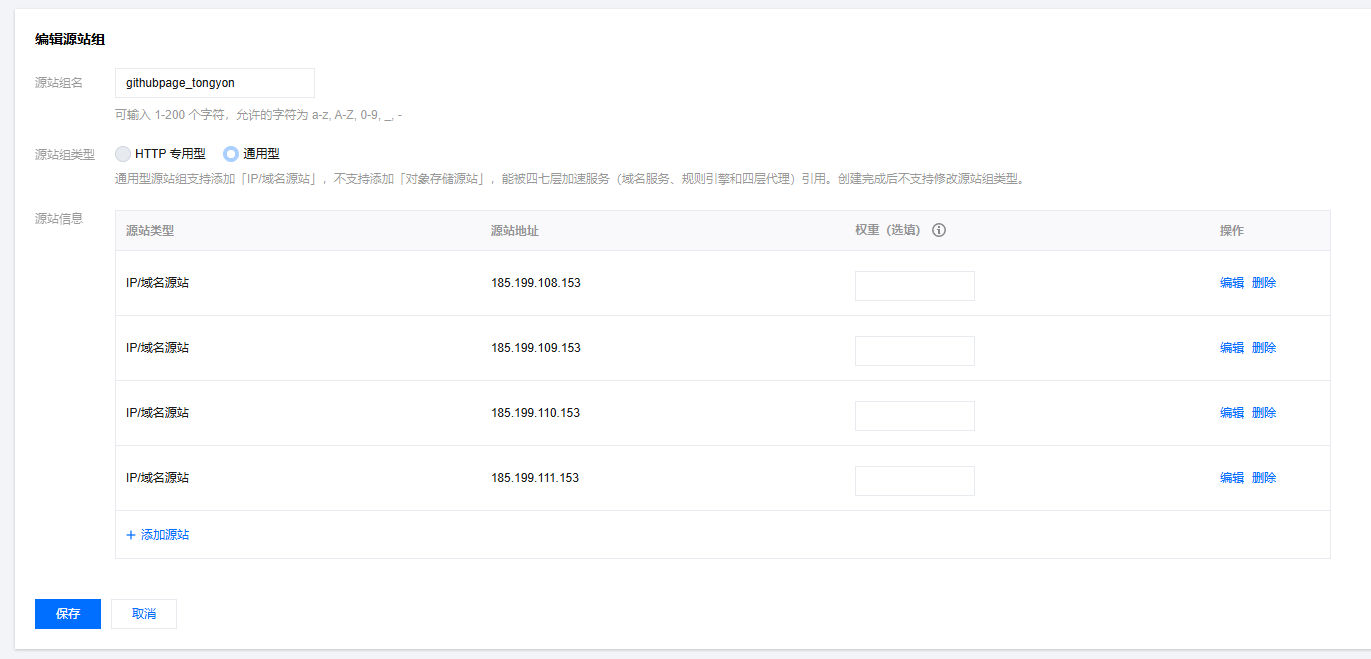Click IP/域名源站 in the 185.199.111.153 row

tap(158, 478)
